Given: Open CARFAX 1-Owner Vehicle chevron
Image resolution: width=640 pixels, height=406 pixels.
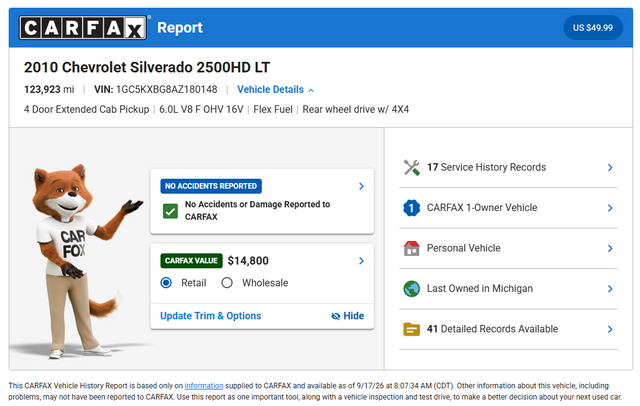Looking at the screenshot, I should (610, 208).
